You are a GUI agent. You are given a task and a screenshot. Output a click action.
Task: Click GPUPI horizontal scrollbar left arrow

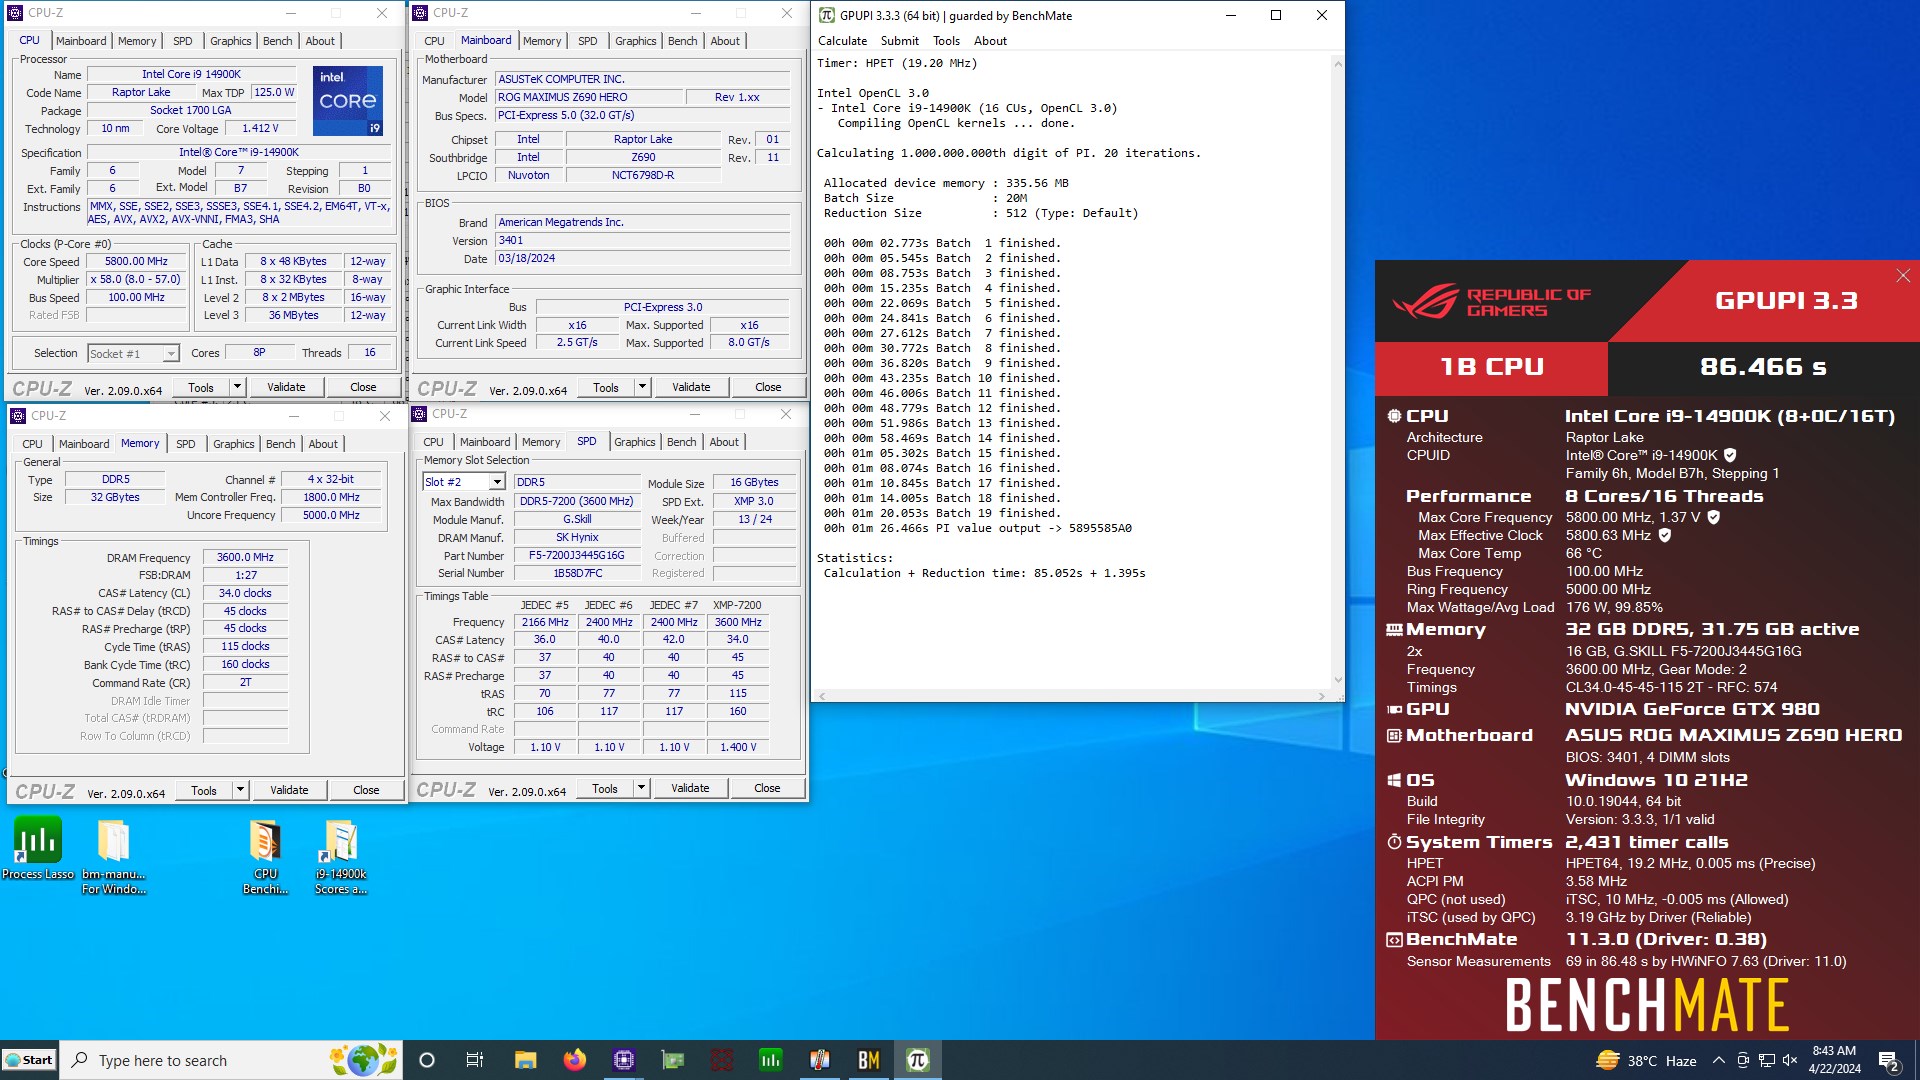pyautogui.click(x=822, y=696)
